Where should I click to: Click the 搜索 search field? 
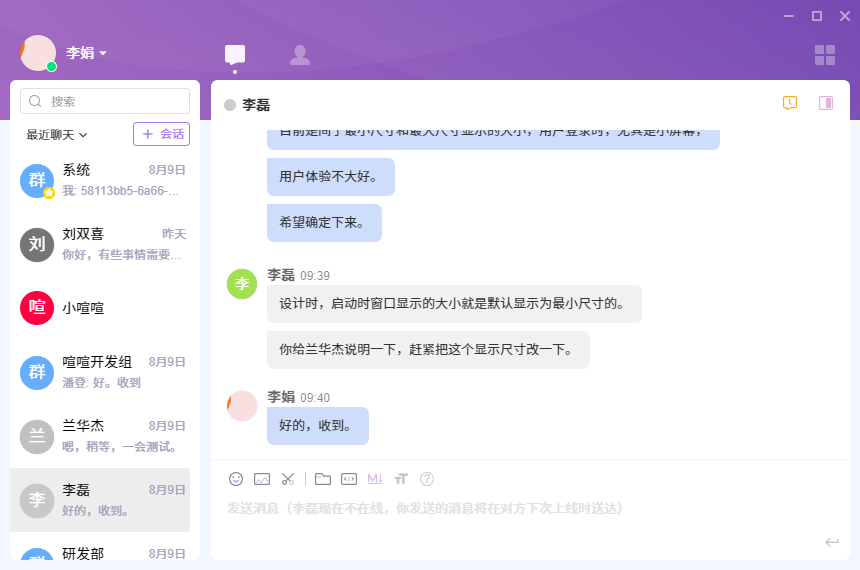click(105, 101)
